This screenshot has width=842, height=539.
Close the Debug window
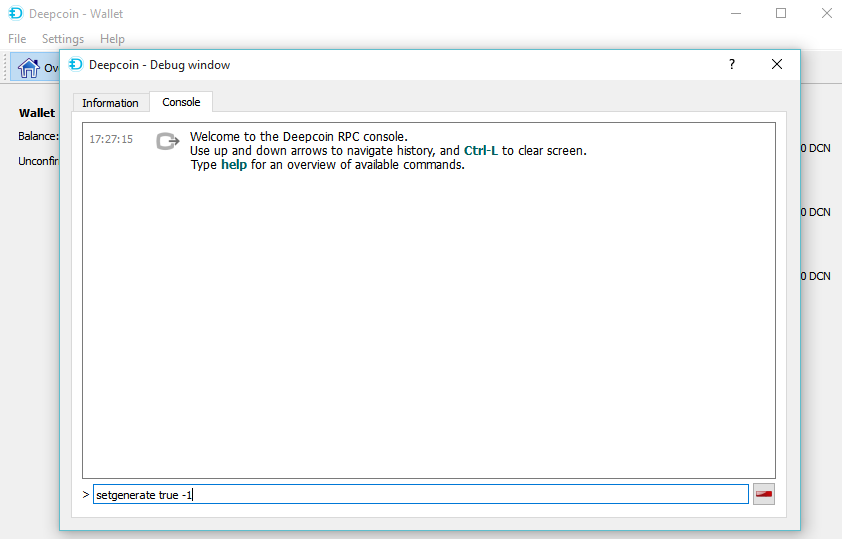[x=776, y=64]
